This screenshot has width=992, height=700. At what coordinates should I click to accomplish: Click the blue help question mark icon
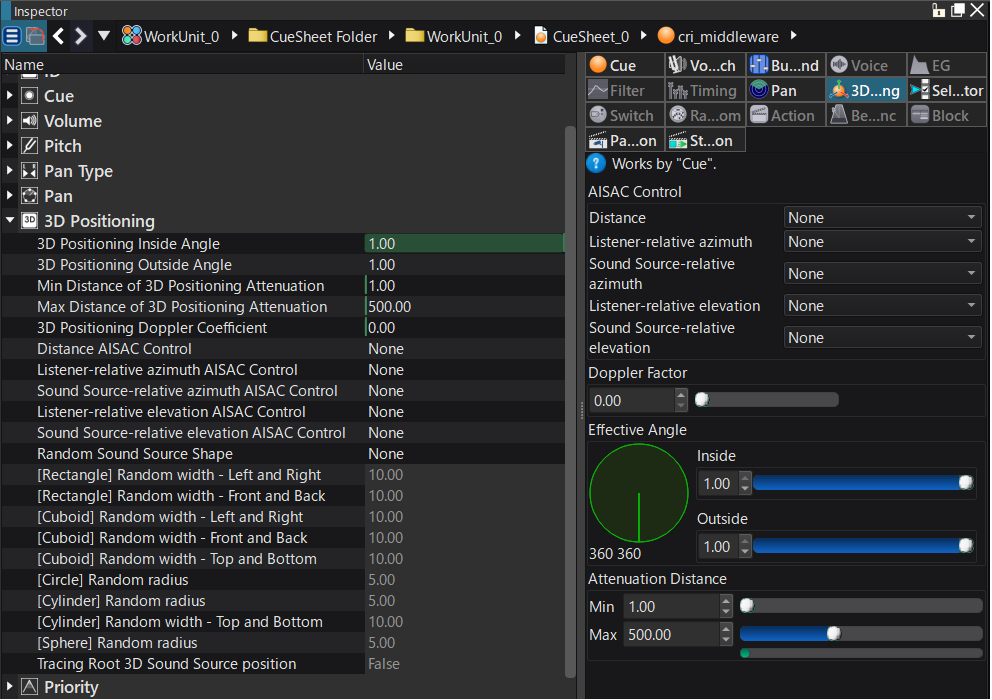tap(597, 164)
